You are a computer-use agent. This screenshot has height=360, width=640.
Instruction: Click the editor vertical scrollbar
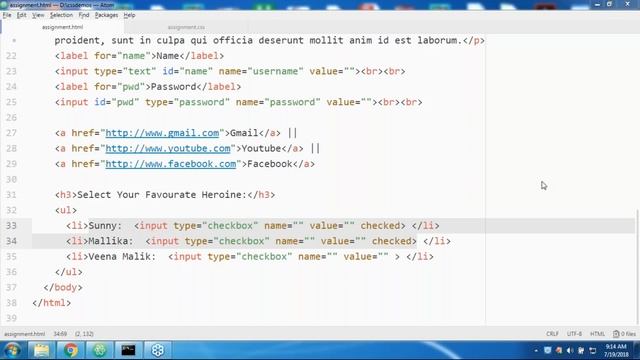tap(638, 267)
